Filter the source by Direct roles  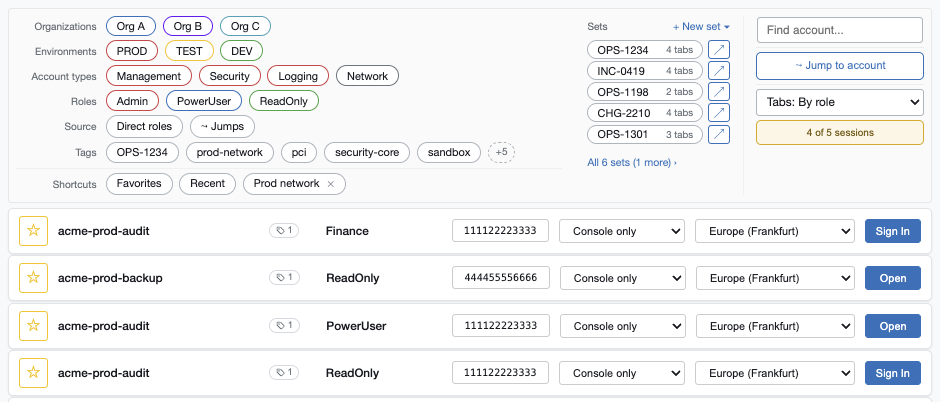(x=144, y=126)
